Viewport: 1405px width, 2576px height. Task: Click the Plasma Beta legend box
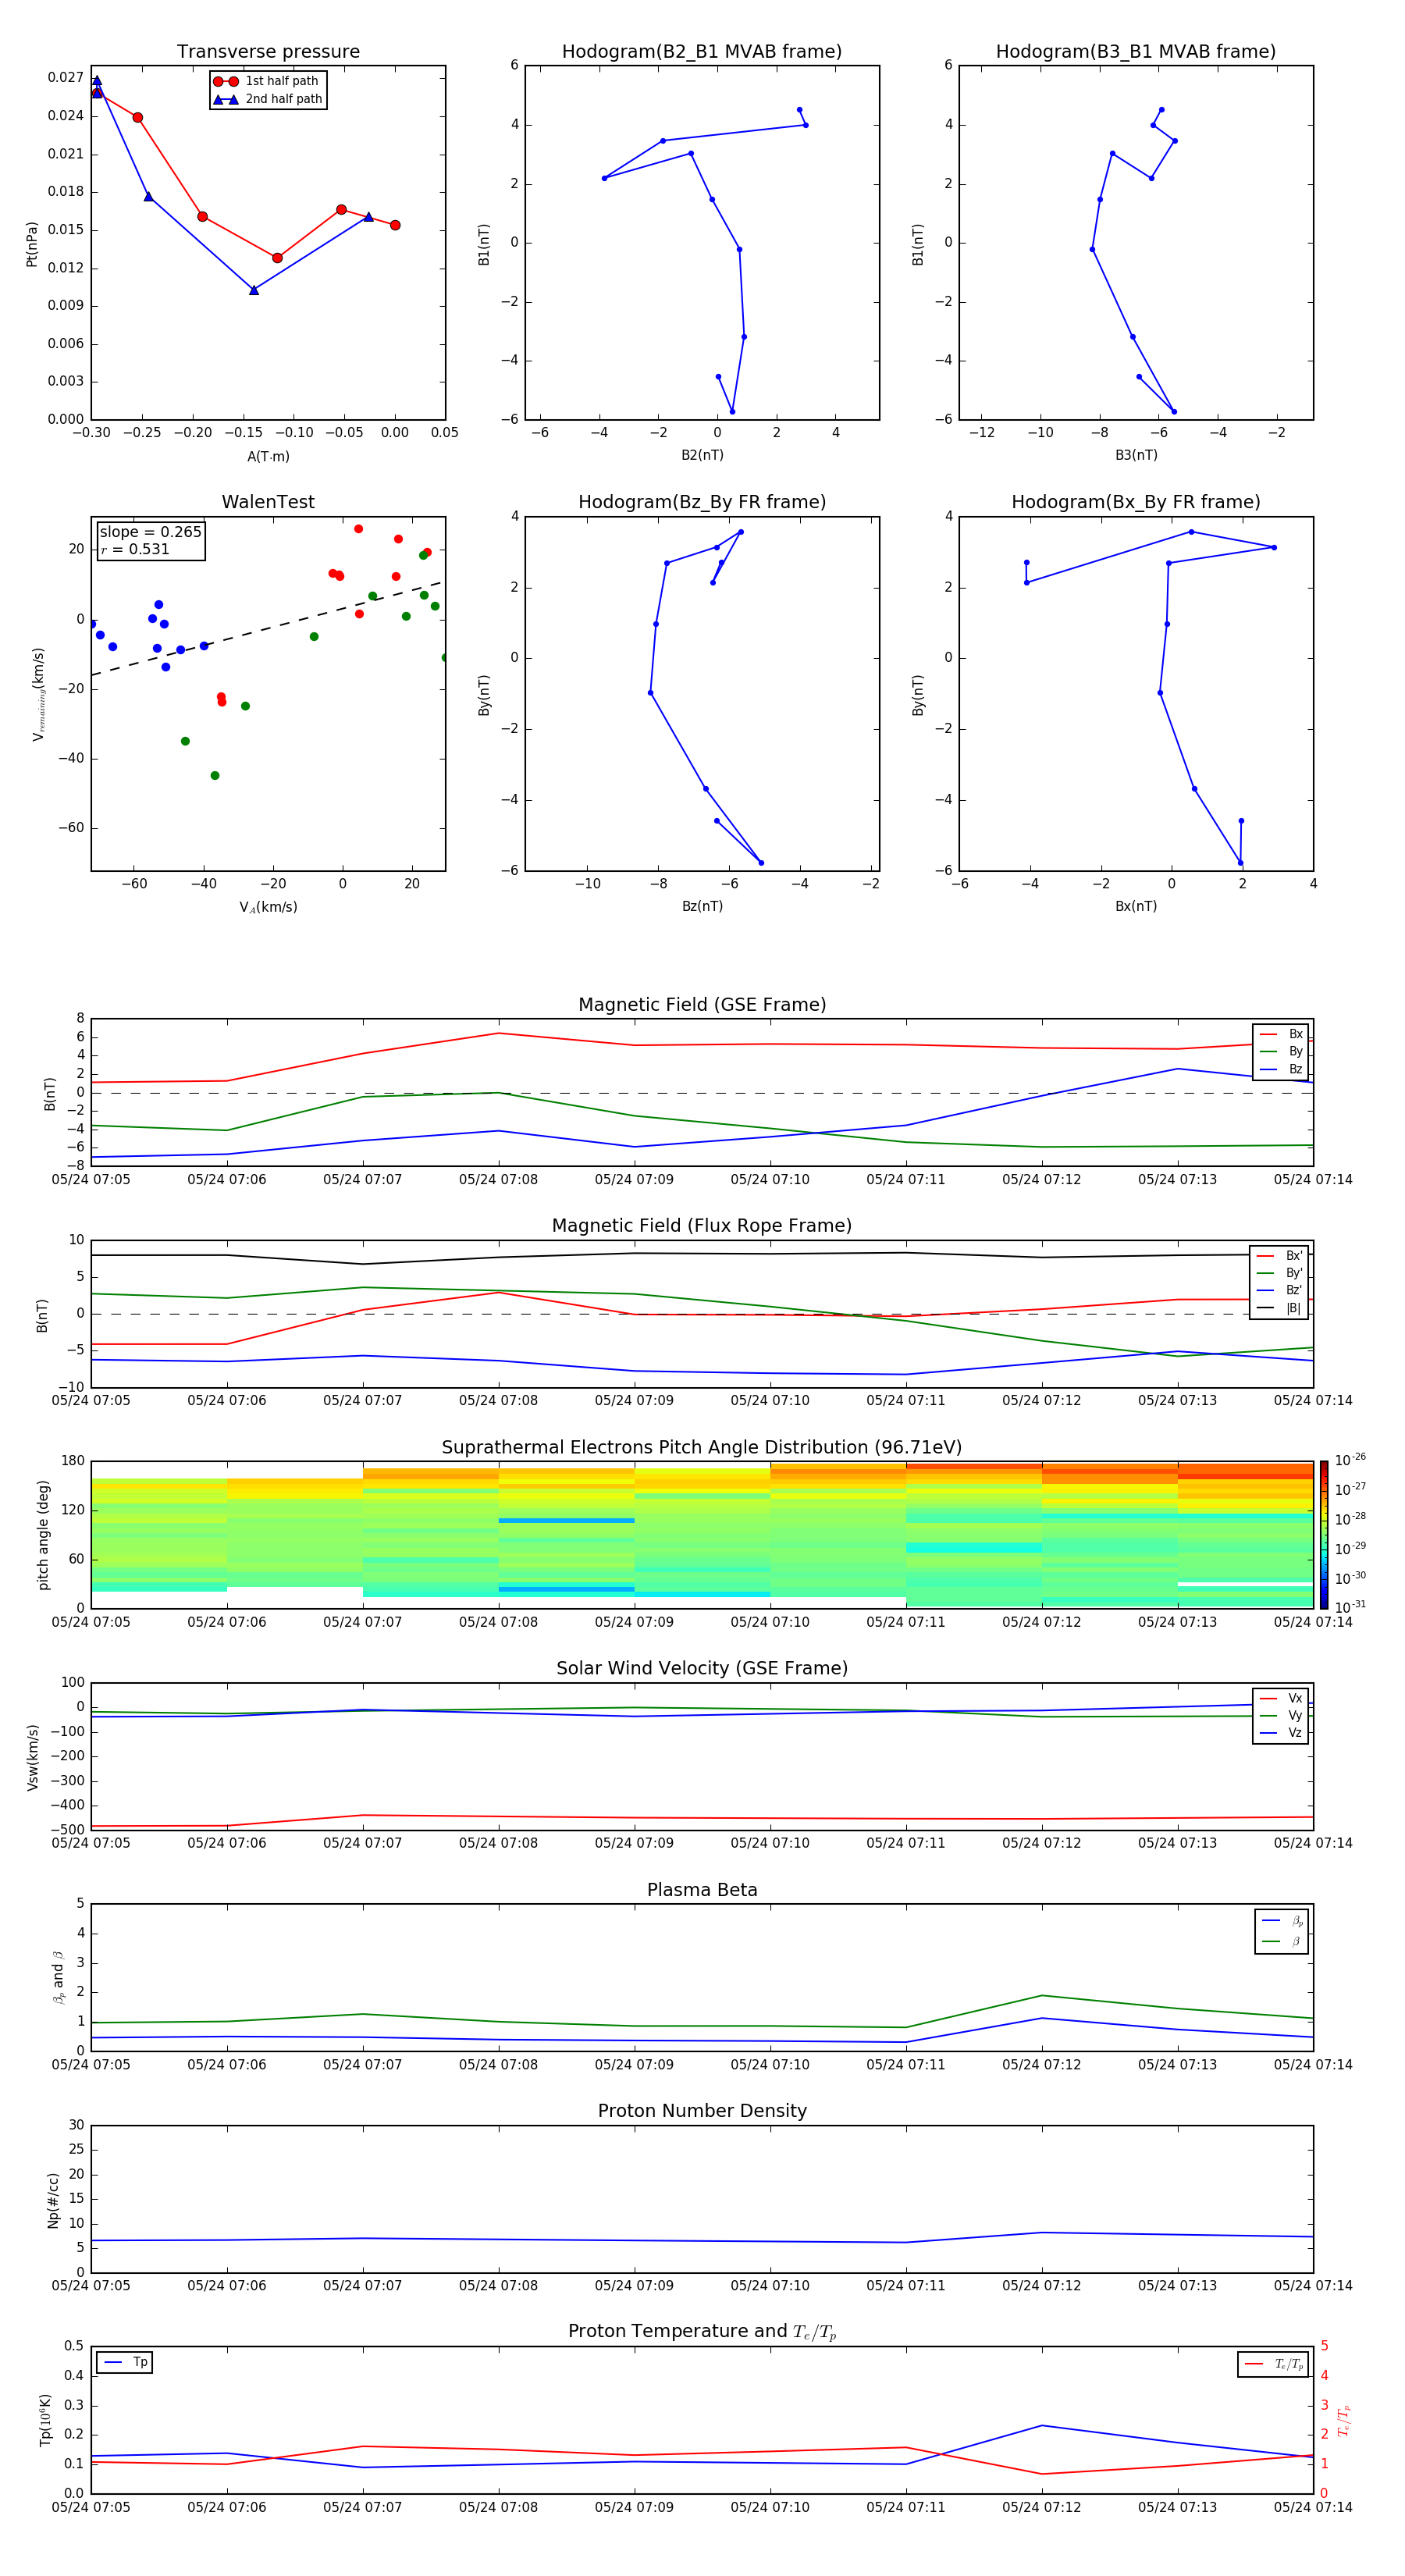[1282, 1931]
